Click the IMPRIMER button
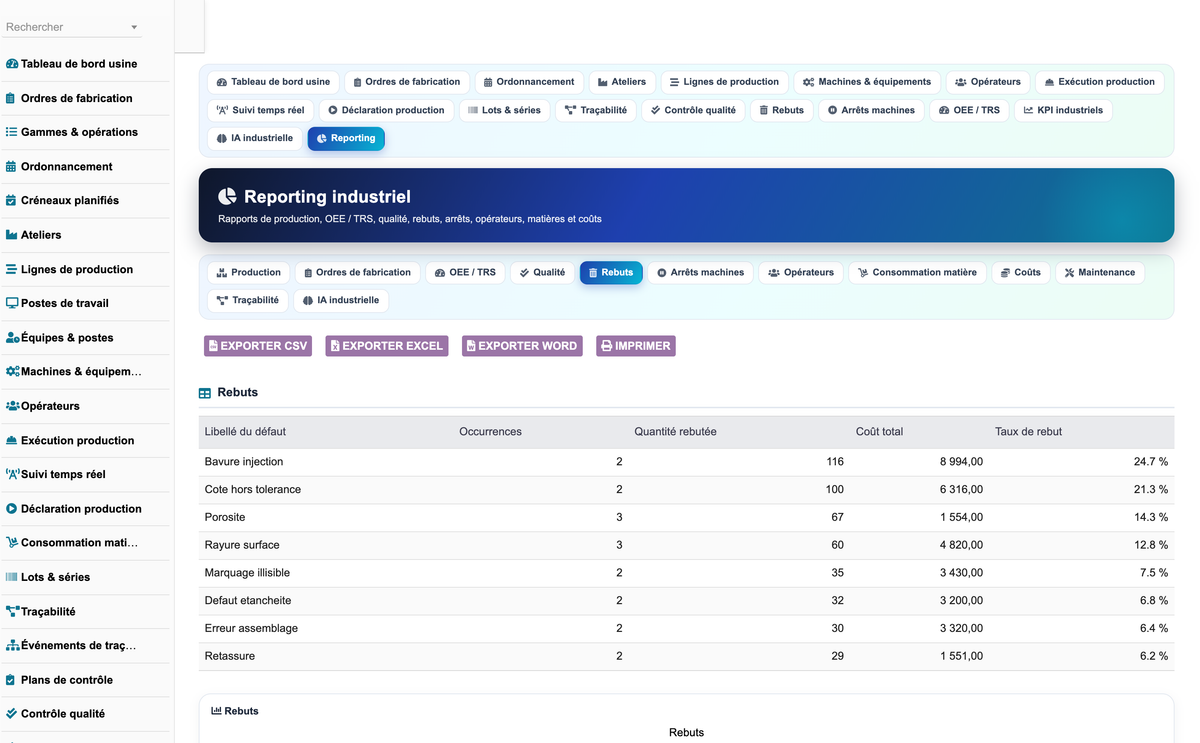The width and height of the screenshot is (1200, 743). pyautogui.click(x=636, y=346)
